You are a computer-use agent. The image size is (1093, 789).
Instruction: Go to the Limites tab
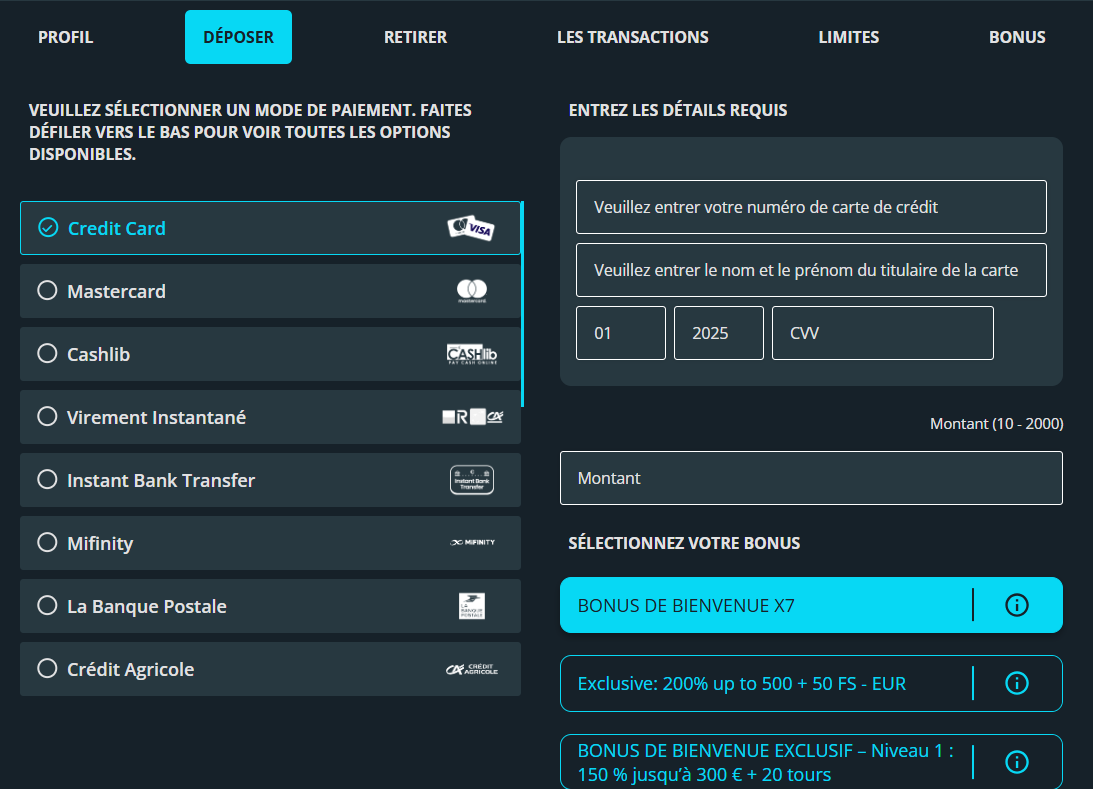[848, 37]
